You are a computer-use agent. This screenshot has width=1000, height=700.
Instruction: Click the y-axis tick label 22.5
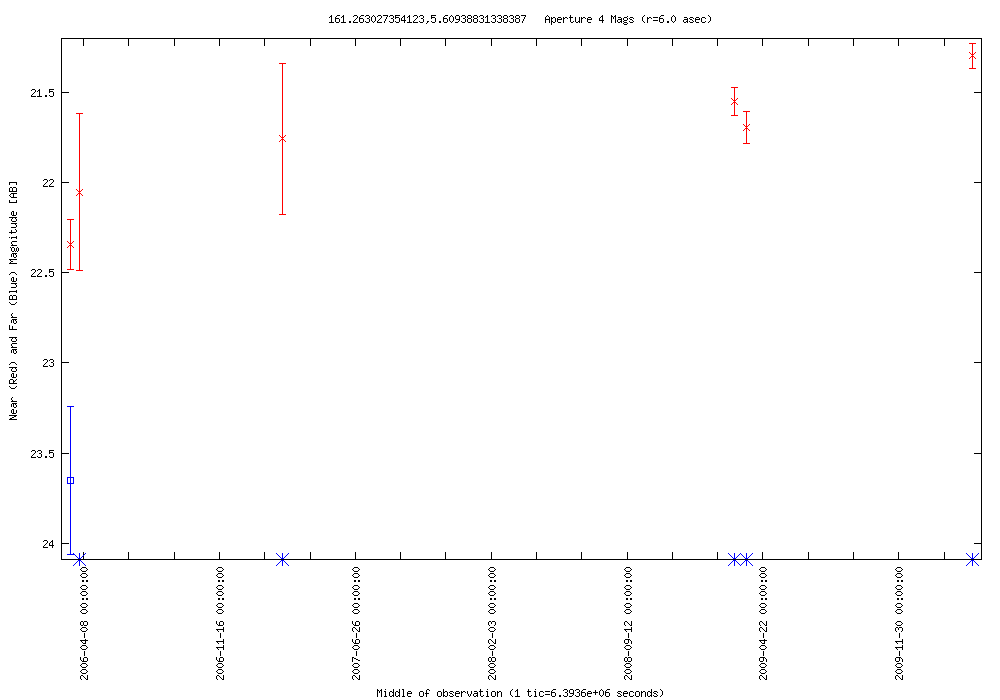click(42, 273)
